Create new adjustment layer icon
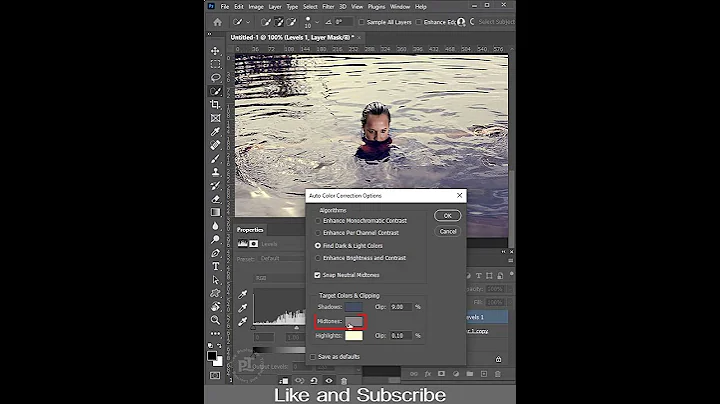The height and width of the screenshot is (404, 720). point(456,374)
